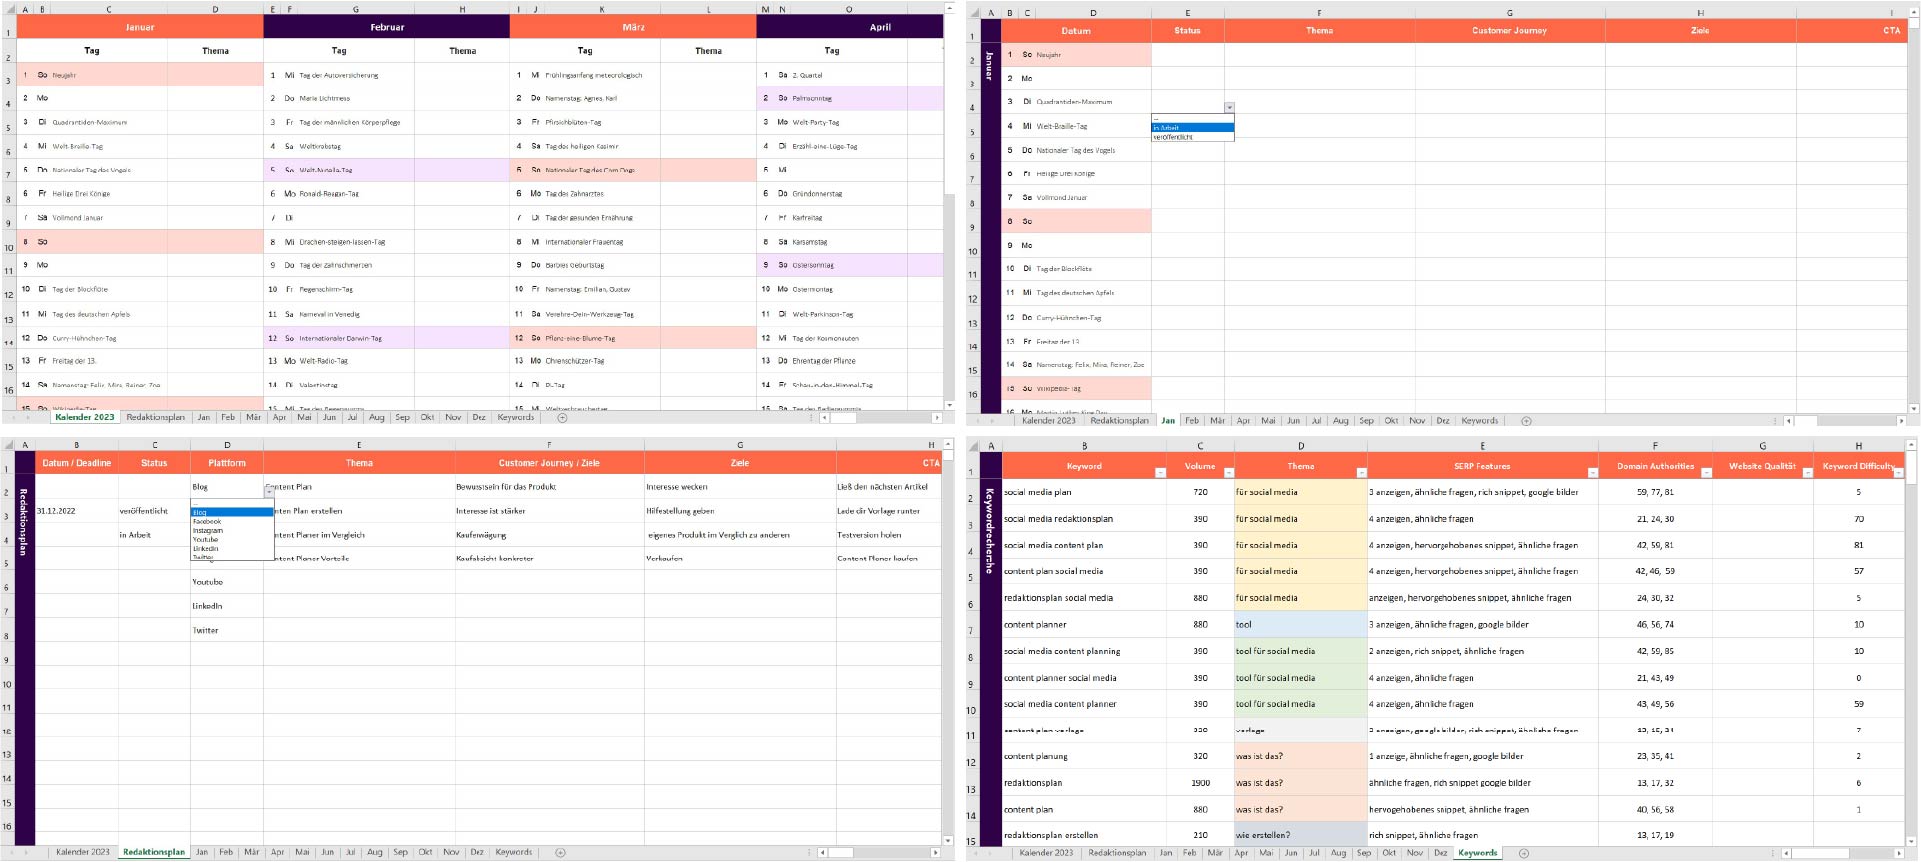This screenshot has width=1921, height=862.
Task: Open Website Qualität filter arrow
Action: click(x=1807, y=473)
